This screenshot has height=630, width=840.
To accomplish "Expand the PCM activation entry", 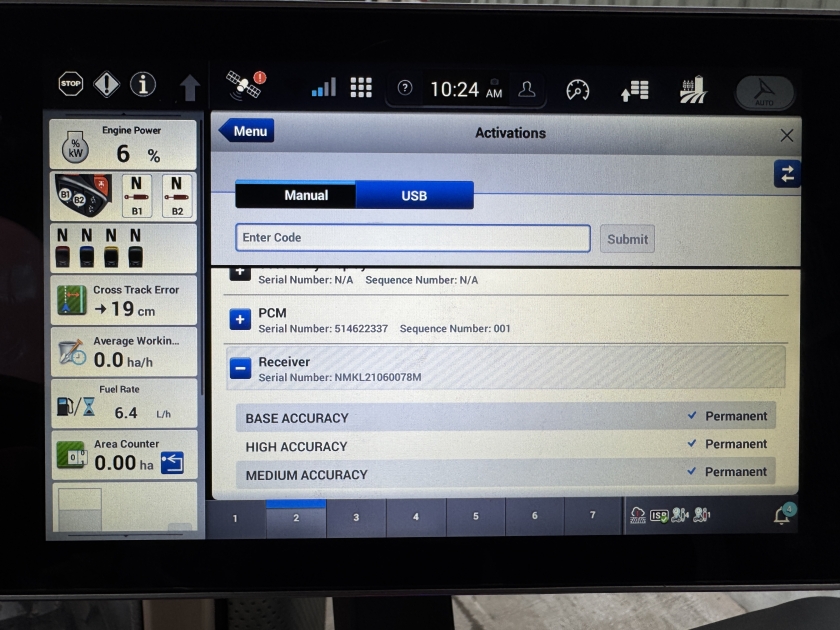I will (240, 320).
